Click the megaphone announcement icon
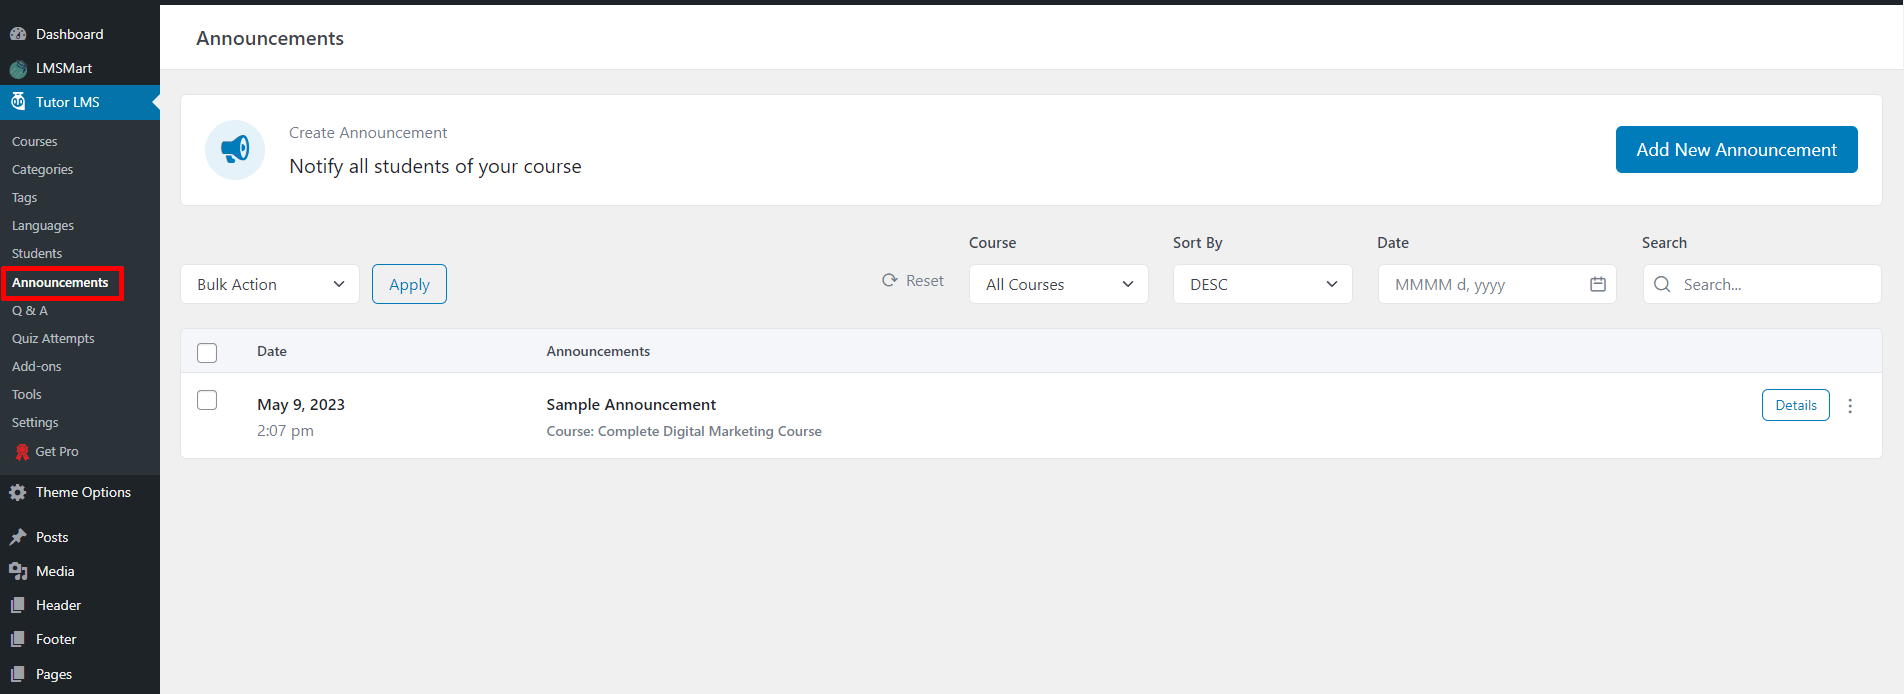Screen dimensions: 1904x694 (235, 150)
